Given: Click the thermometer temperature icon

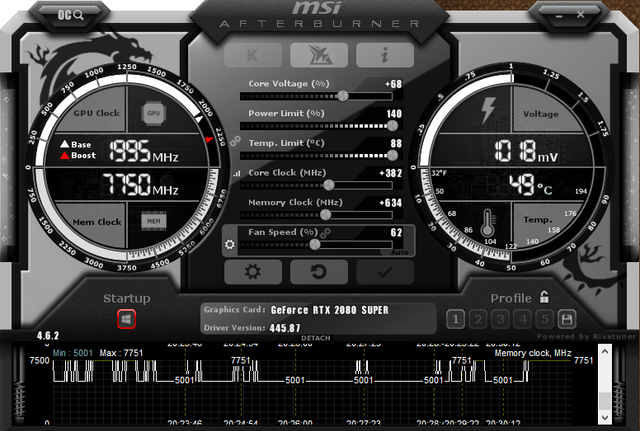Looking at the screenshot, I should point(487,223).
